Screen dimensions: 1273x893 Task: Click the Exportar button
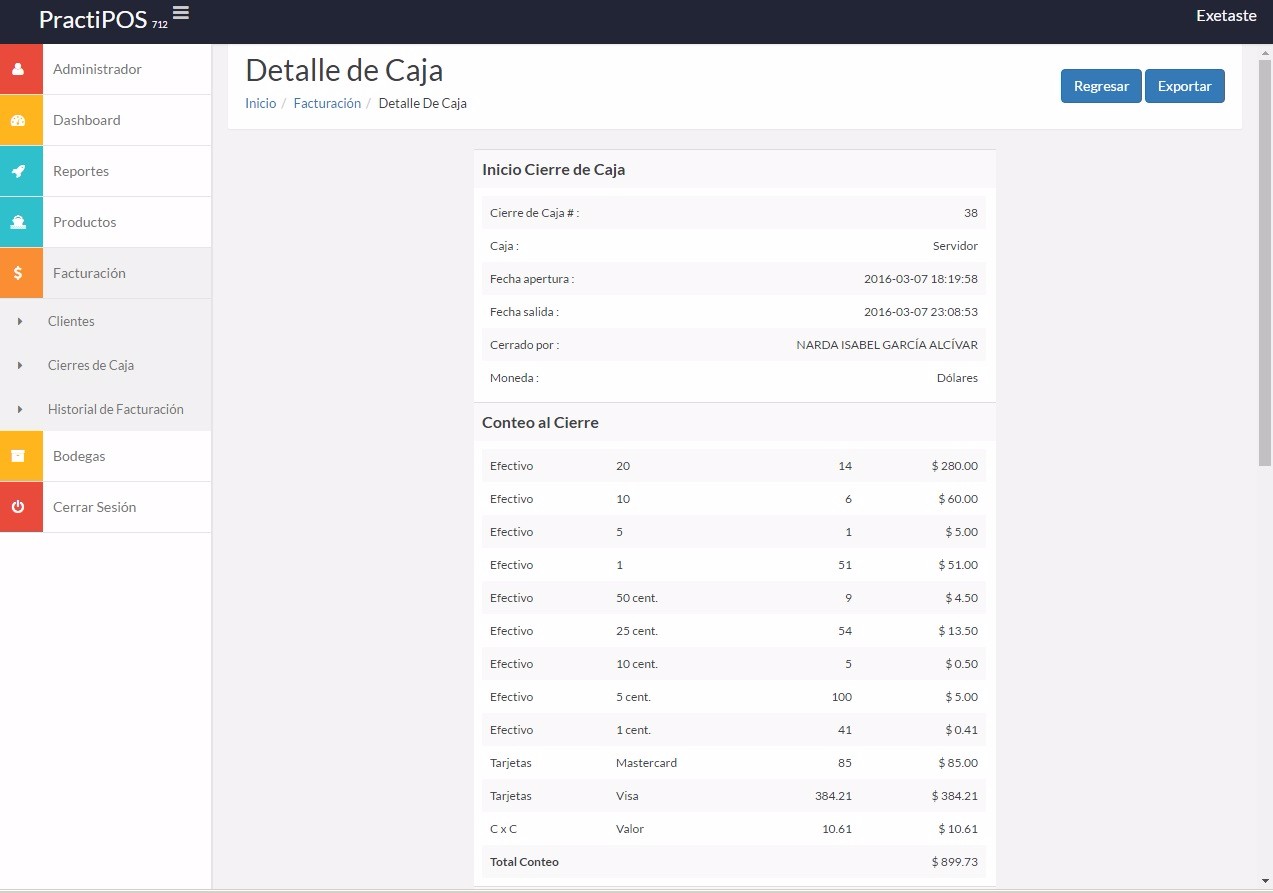click(1185, 86)
